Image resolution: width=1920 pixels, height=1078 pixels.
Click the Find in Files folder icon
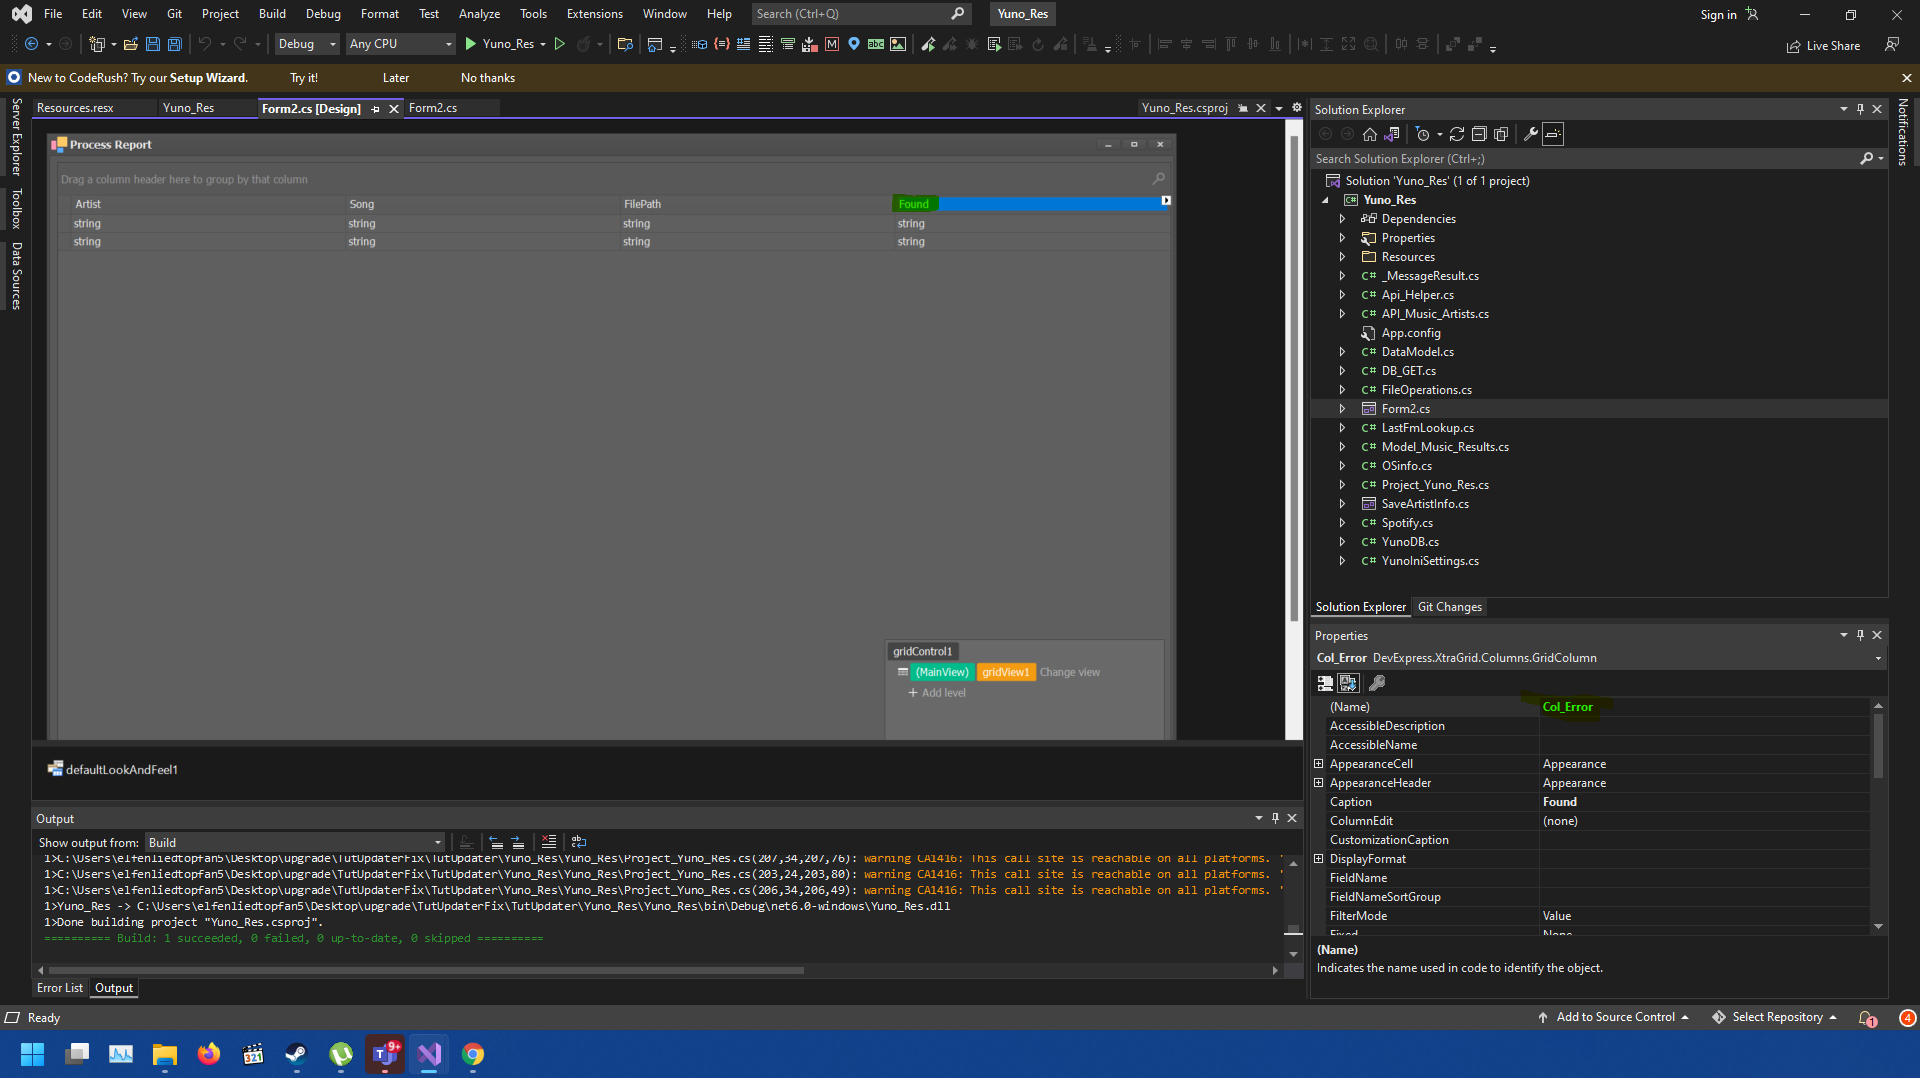pyautogui.click(x=625, y=44)
